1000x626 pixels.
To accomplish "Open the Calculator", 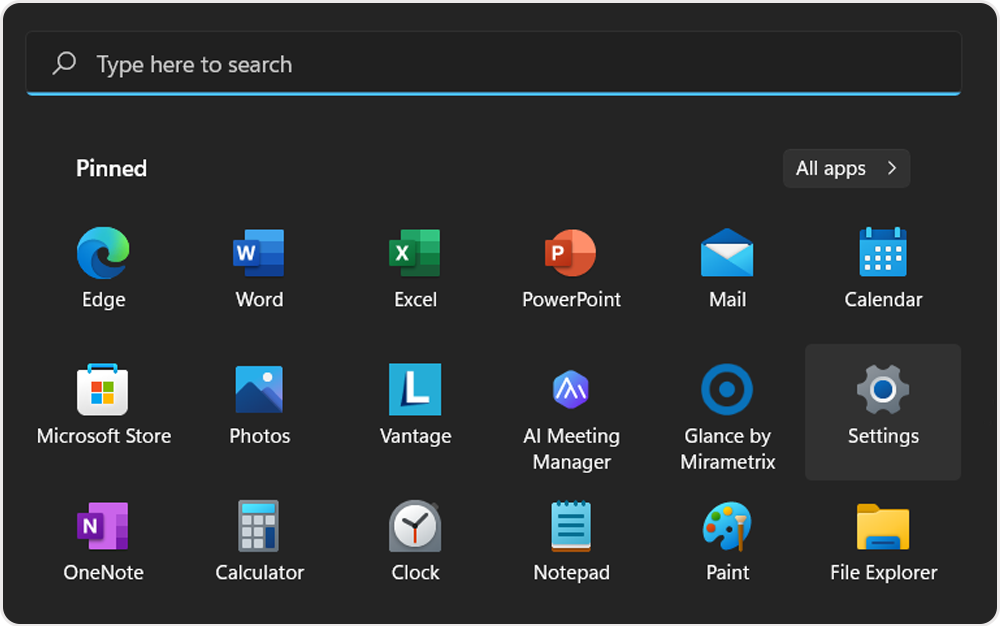I will (259, 540).
